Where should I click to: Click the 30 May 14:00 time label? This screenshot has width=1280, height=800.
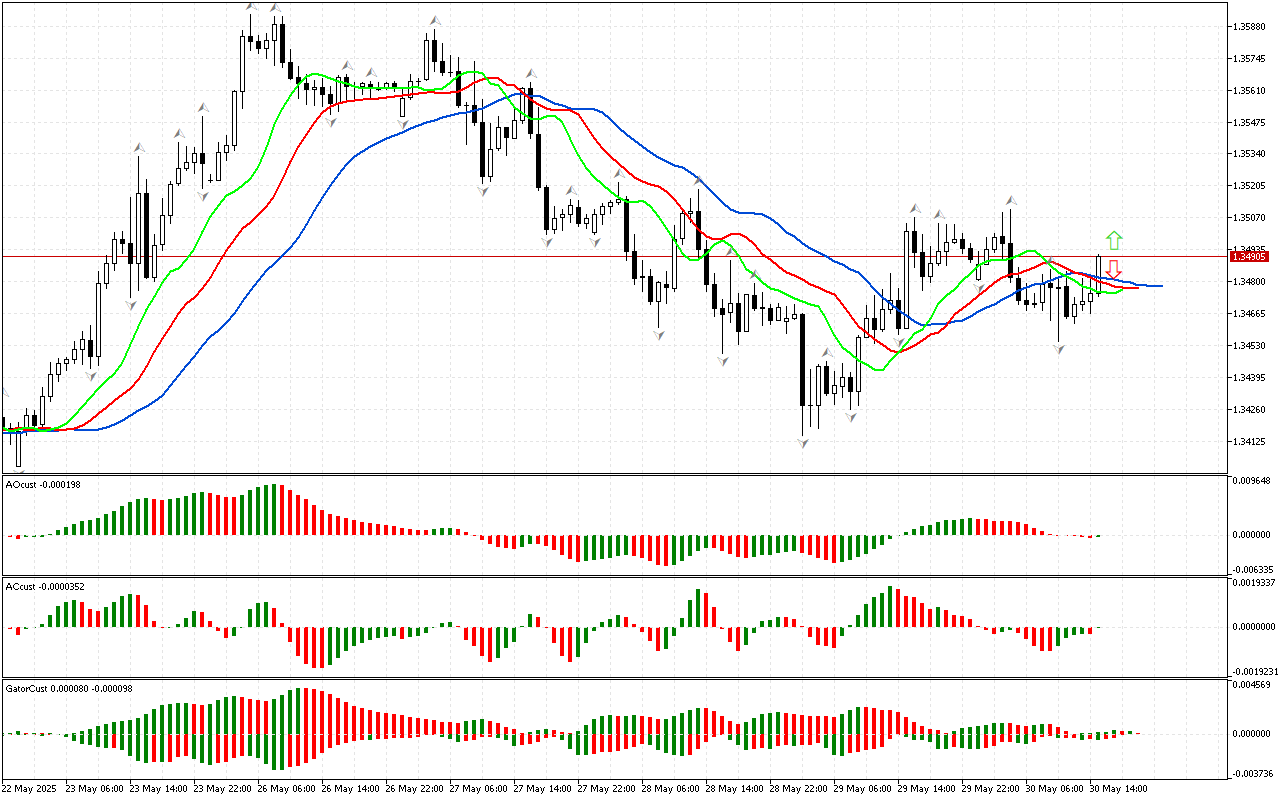point(1118,789)
